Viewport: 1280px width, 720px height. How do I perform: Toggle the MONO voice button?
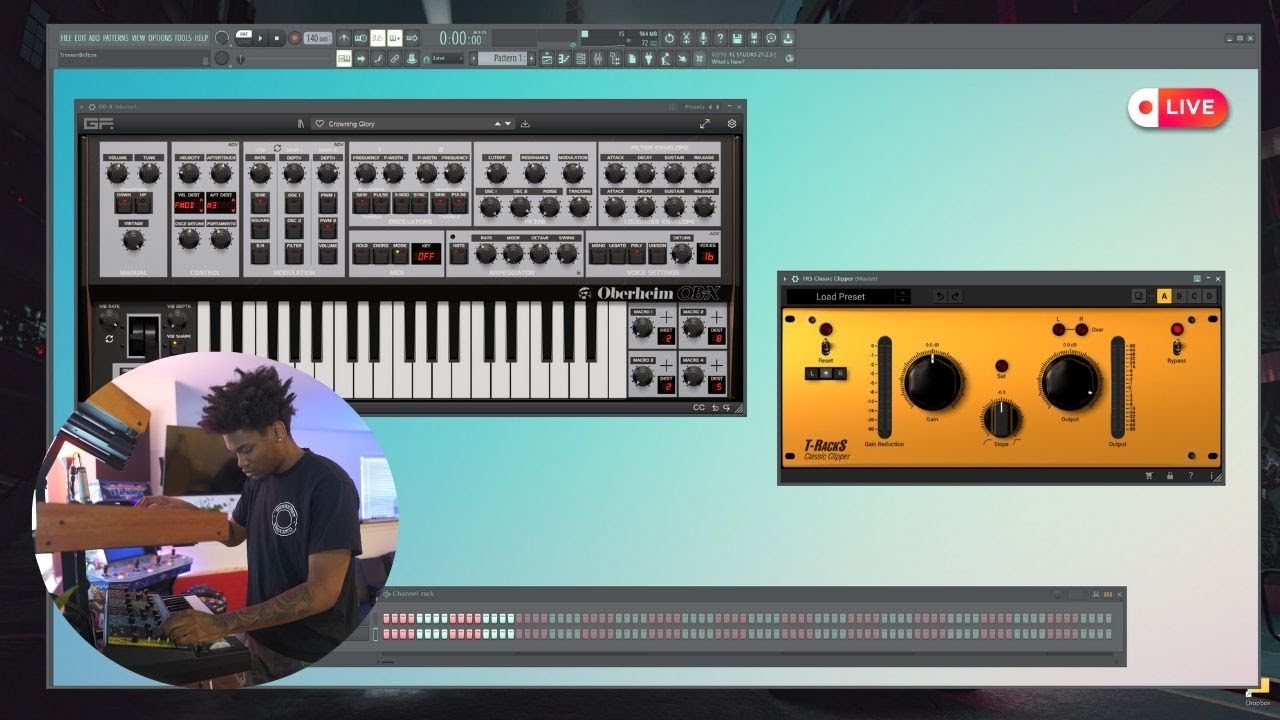pos(598,254)
